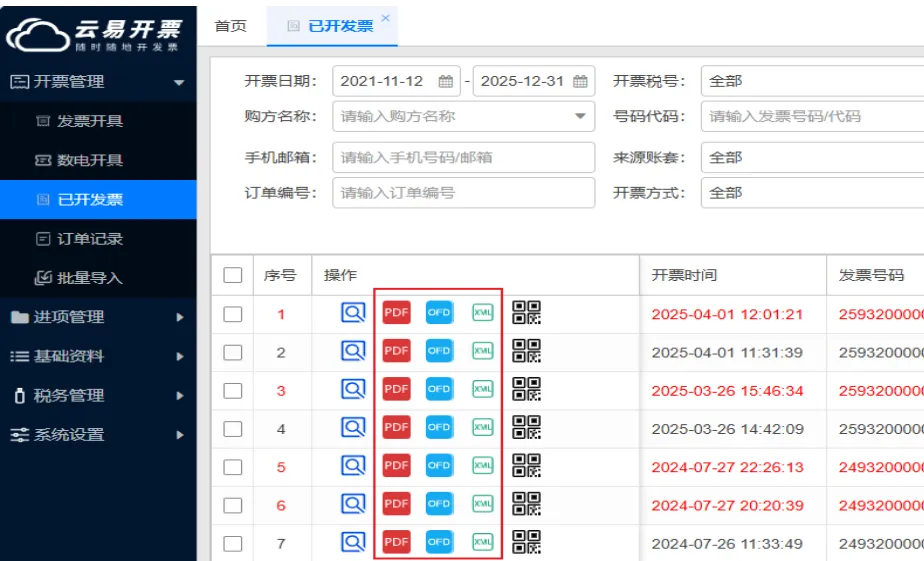View invoice details with magnifier in row 5
This screenshot has width=924, height=561.
coord(353,466)
